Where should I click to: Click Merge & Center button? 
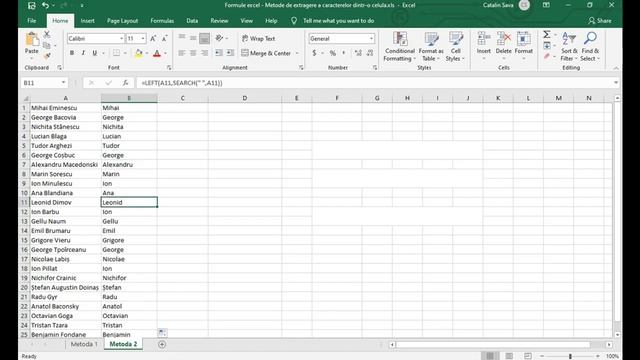pos(266,53)
